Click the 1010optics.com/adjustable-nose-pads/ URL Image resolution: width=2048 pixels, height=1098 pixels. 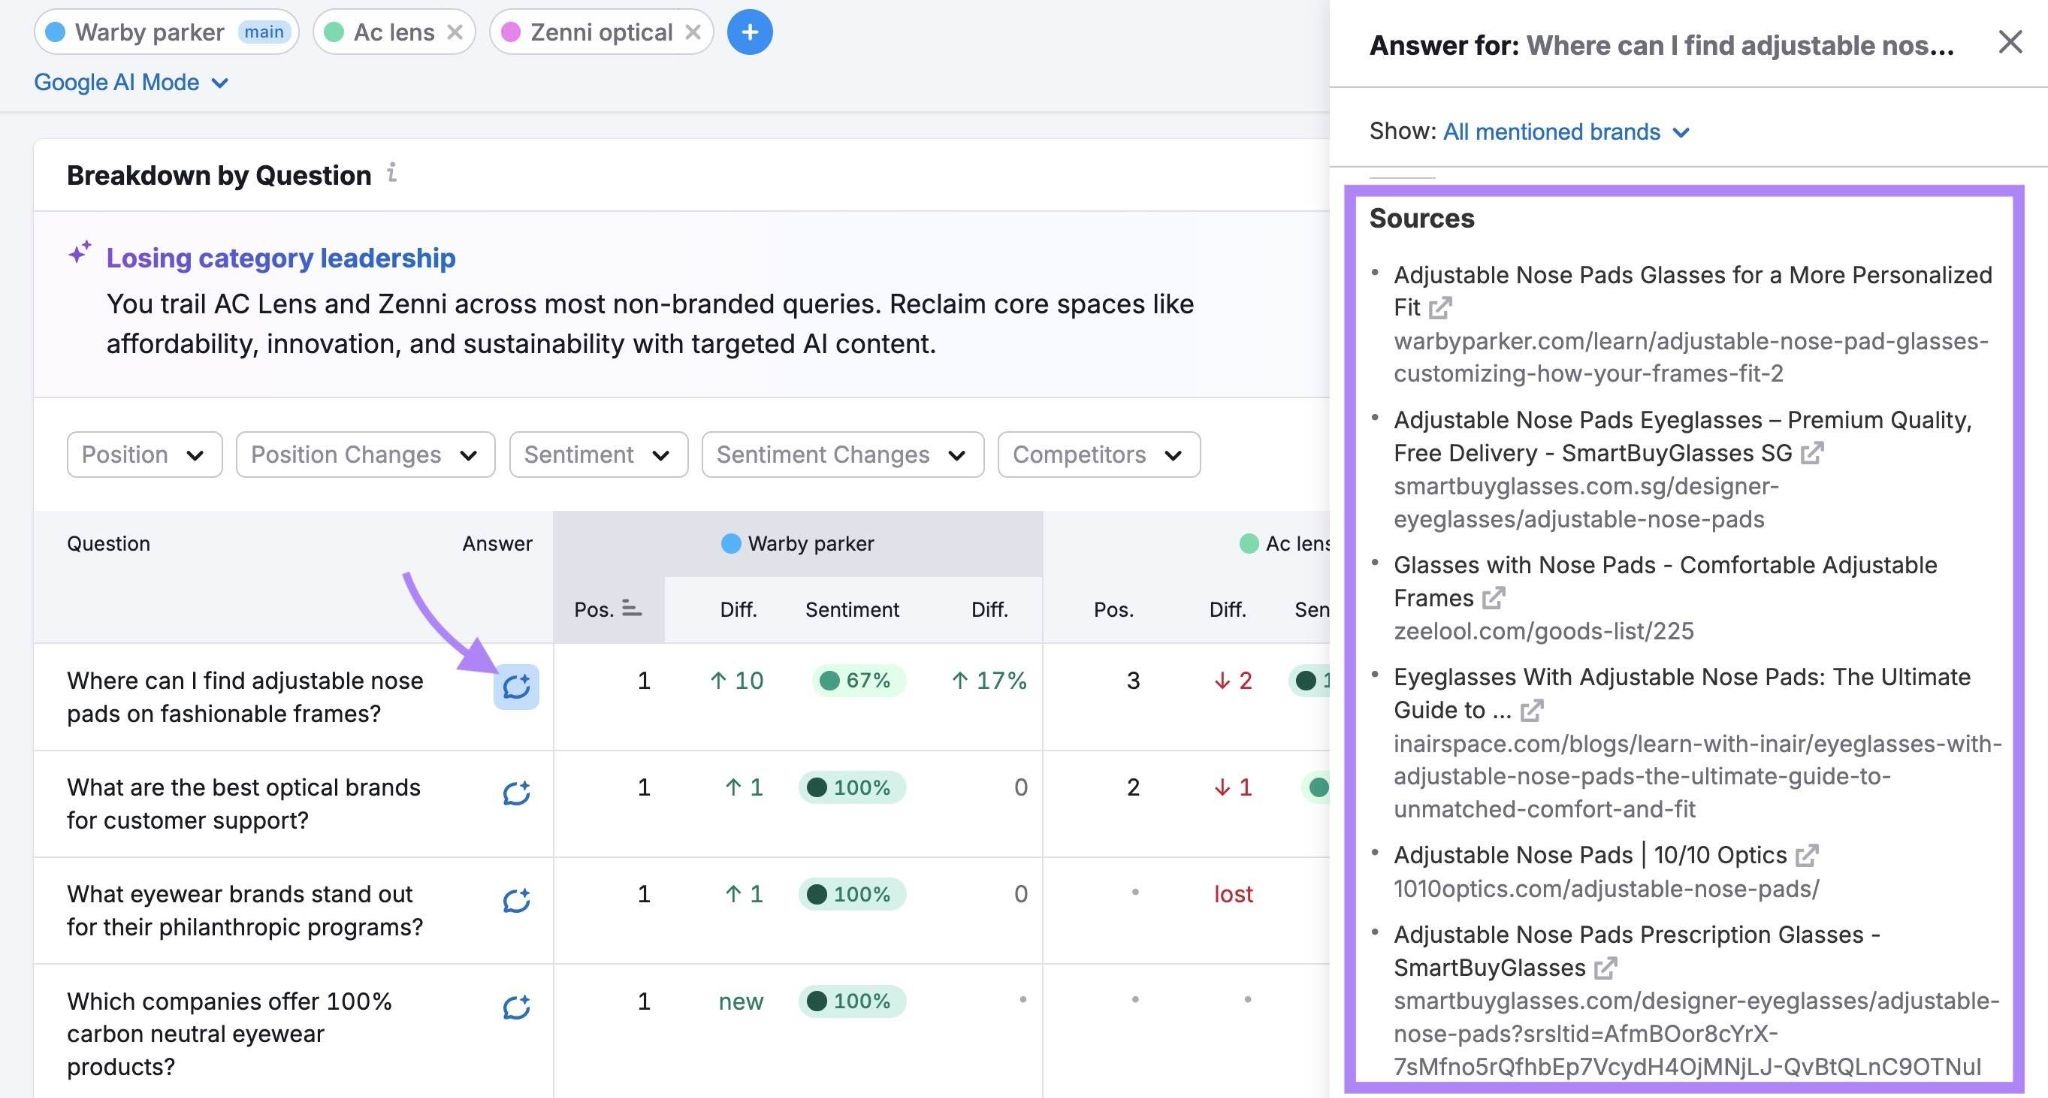click(x=1607, y=888)
